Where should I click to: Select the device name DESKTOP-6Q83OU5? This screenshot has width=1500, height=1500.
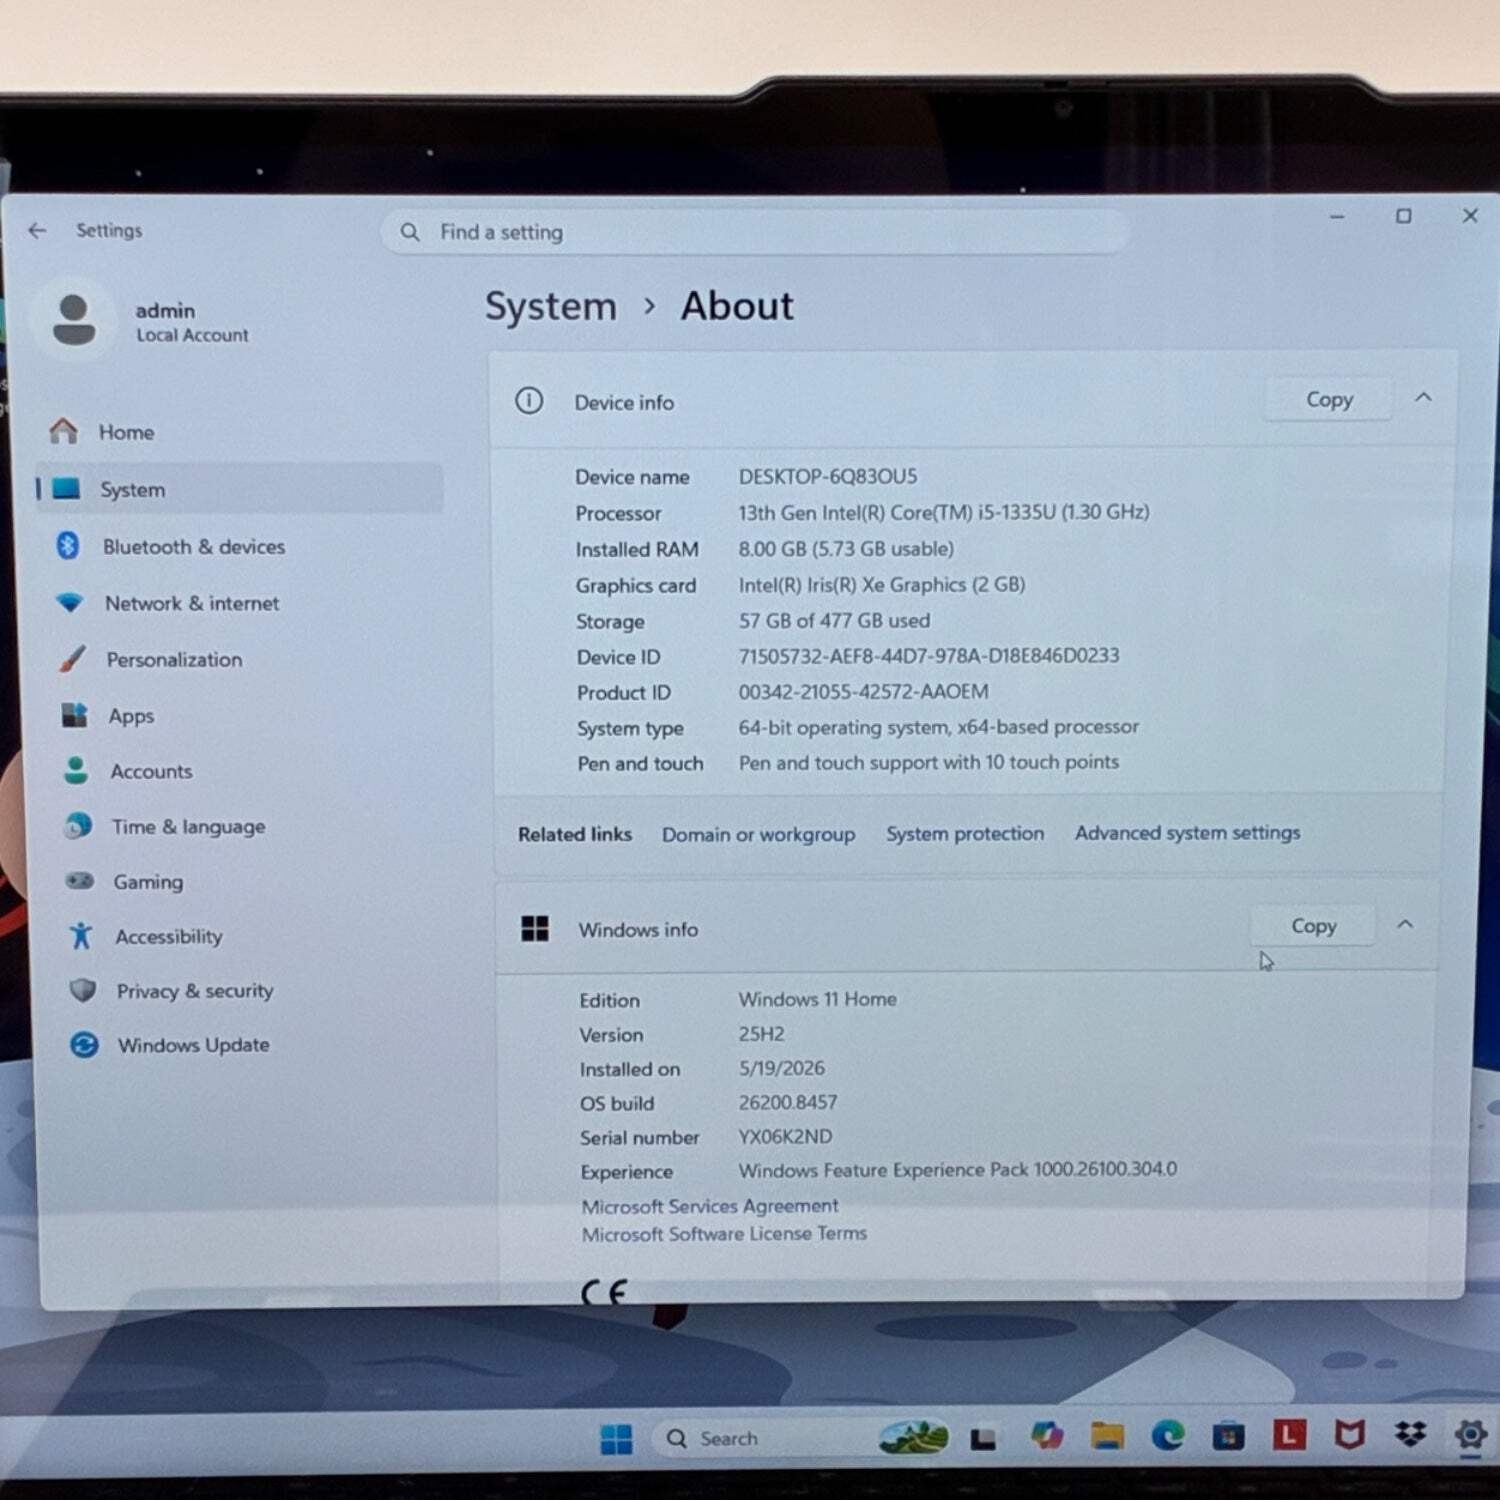(x=827, y=476)
